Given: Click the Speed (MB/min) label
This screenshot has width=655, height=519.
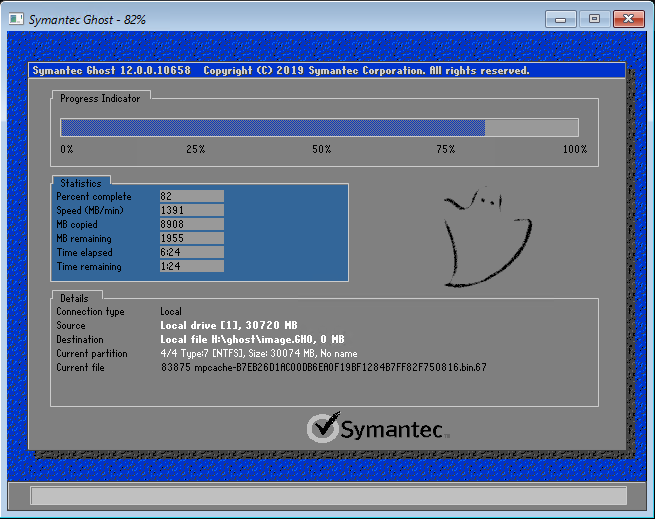Looking at the screenshot, I should click(90, 210).
